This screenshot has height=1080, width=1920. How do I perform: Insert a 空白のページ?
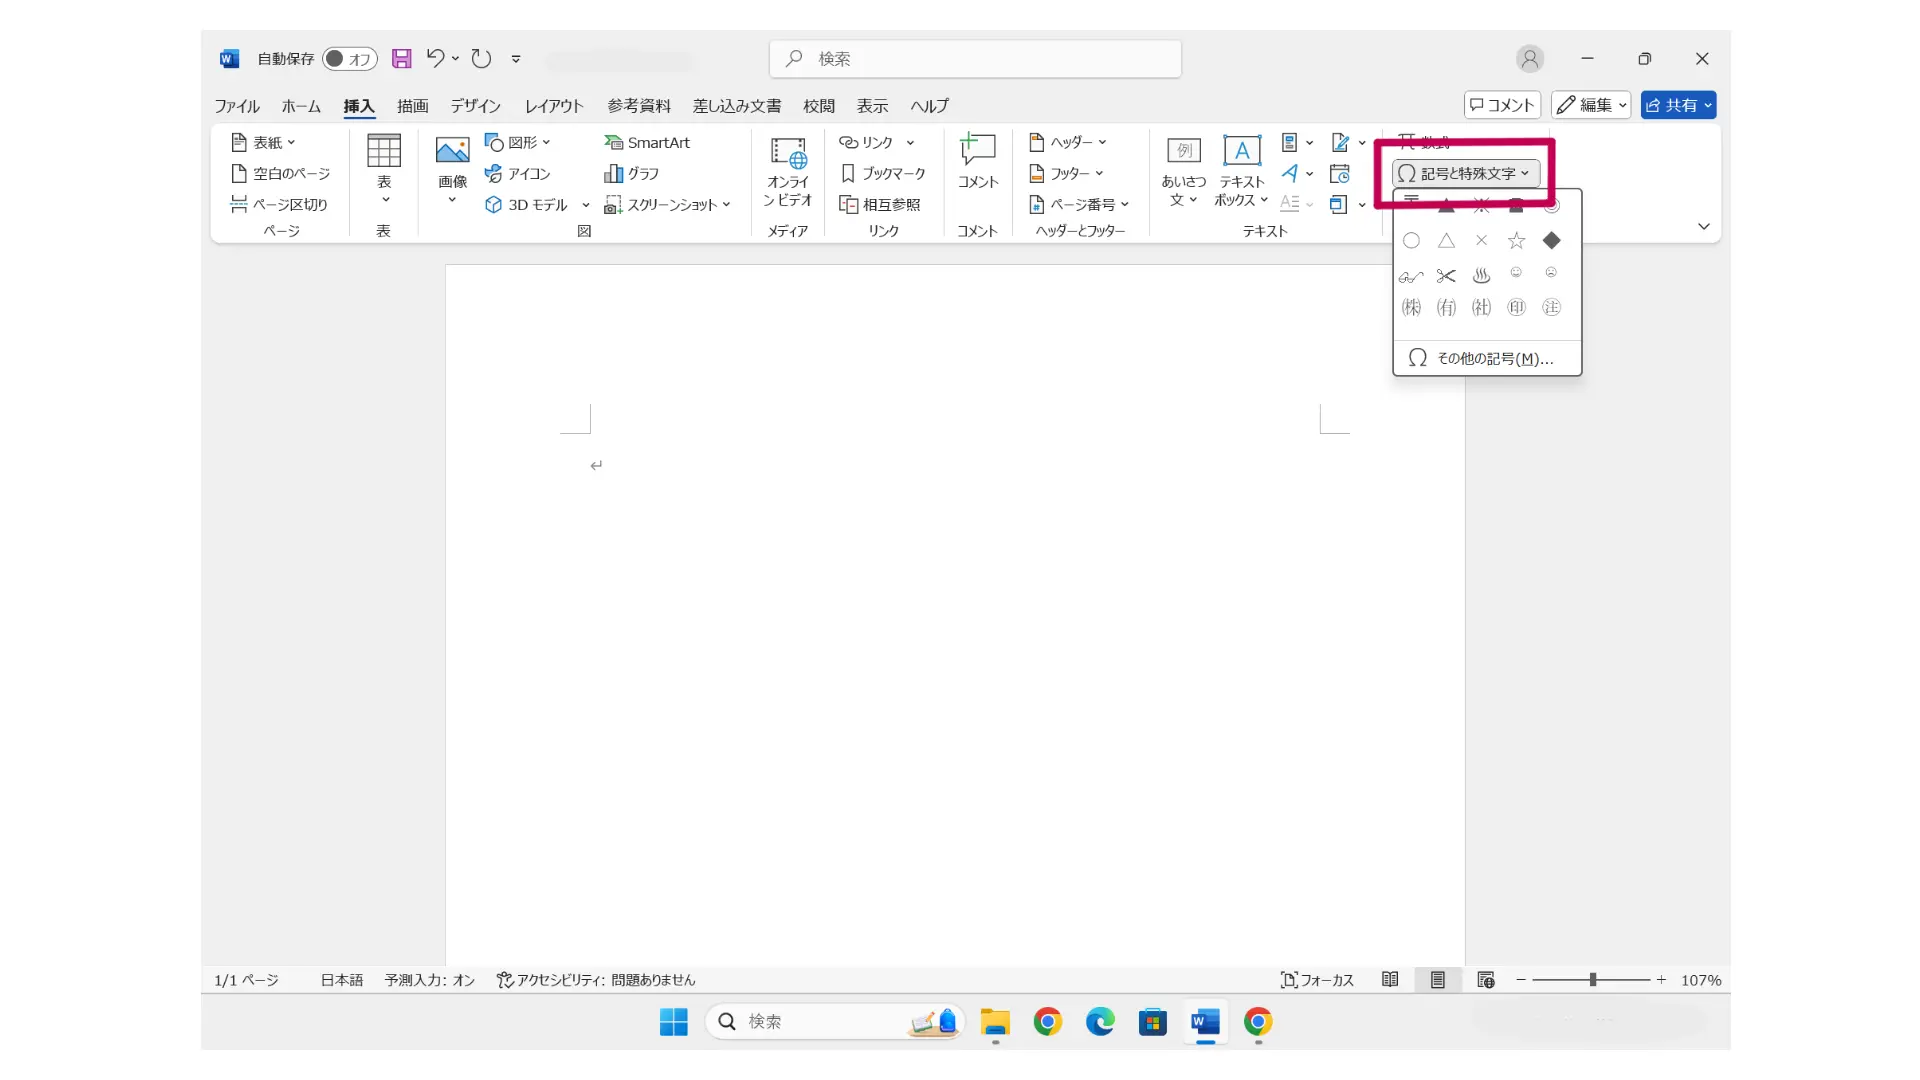tap(281, 174)
